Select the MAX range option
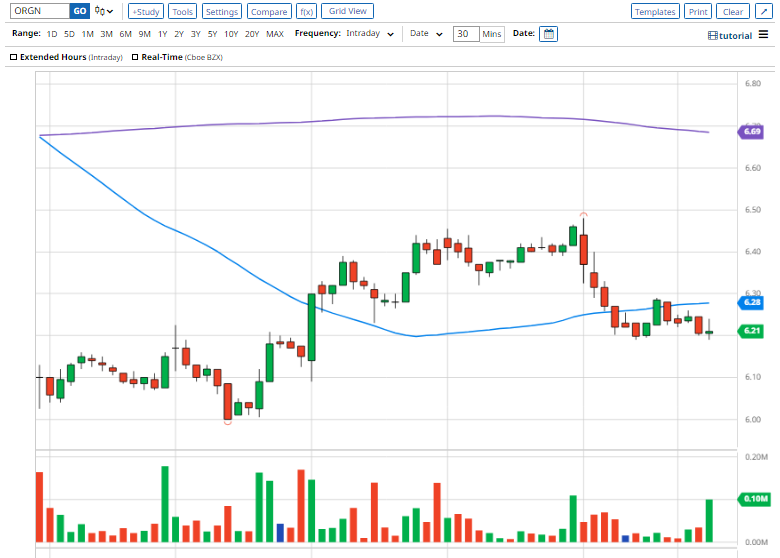 click(275, 34)
